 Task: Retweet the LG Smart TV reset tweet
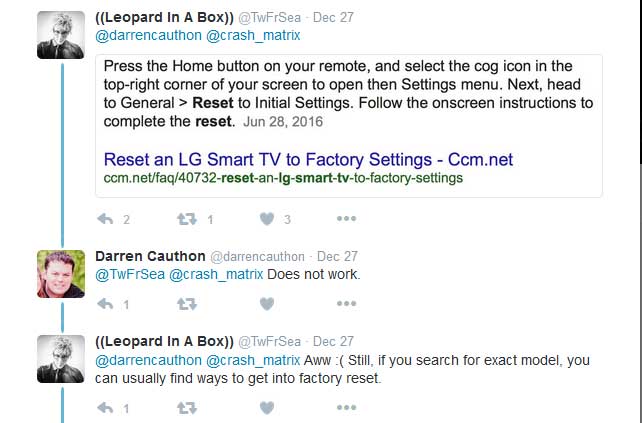point(186,219)
